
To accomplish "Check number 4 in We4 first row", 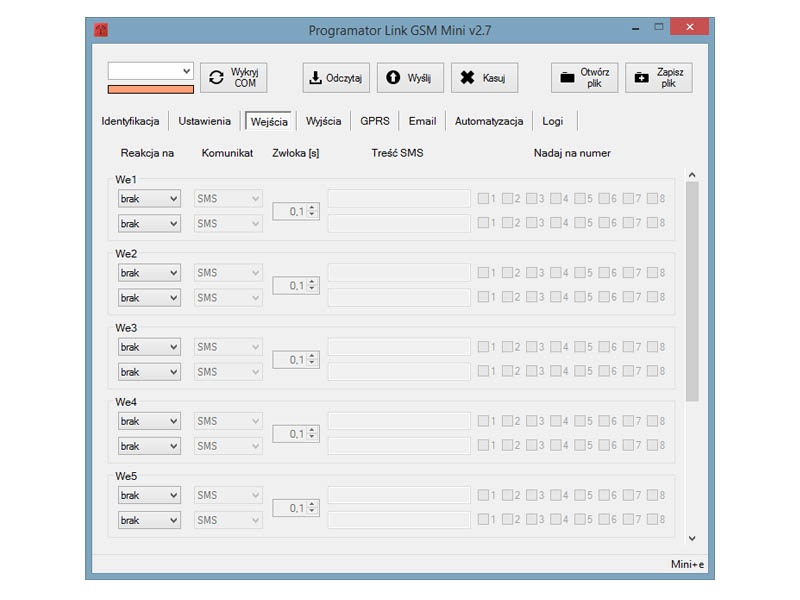I will (556, 421).
